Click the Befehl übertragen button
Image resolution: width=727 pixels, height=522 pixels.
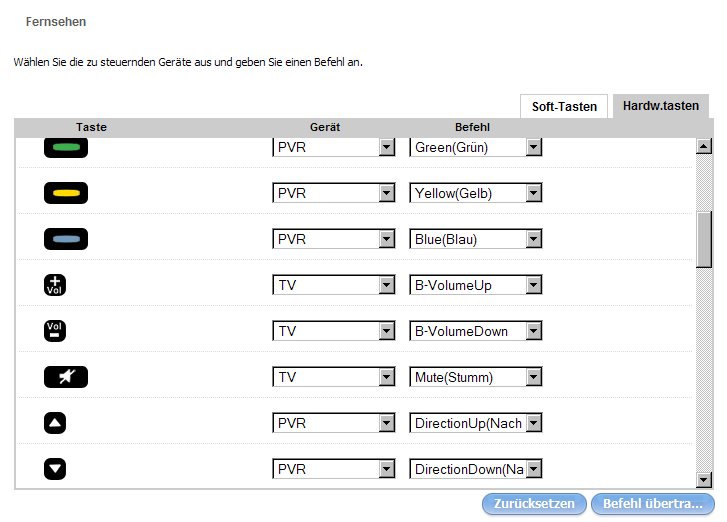click(x=653, y=504)
